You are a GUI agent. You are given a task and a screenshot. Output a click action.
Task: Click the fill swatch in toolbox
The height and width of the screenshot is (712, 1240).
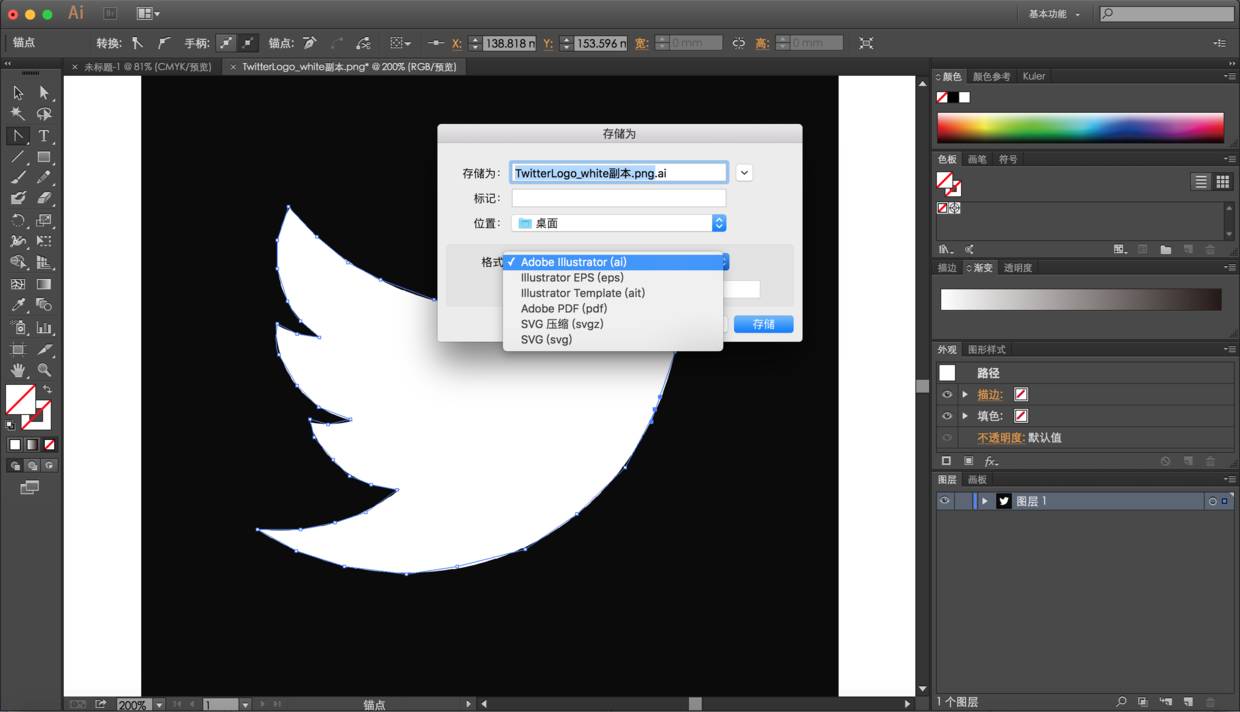pyautogui.click(x=20, y=400)
